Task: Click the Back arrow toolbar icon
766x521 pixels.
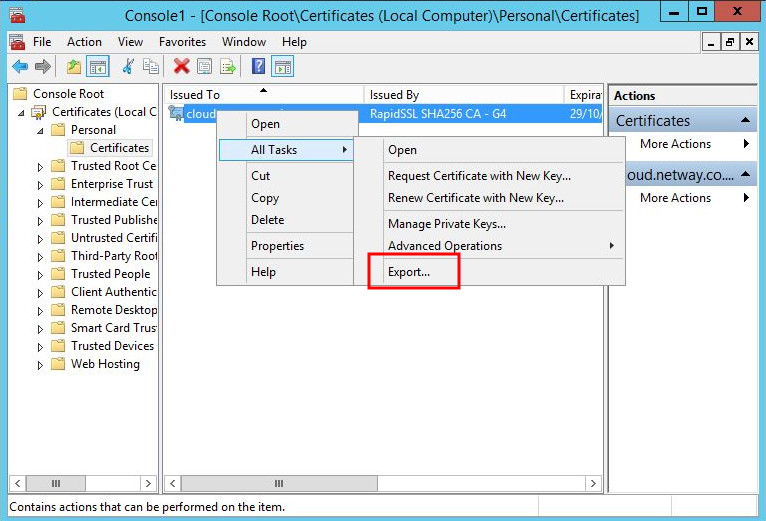Action: pyautogui.click(x=19, y=66)
